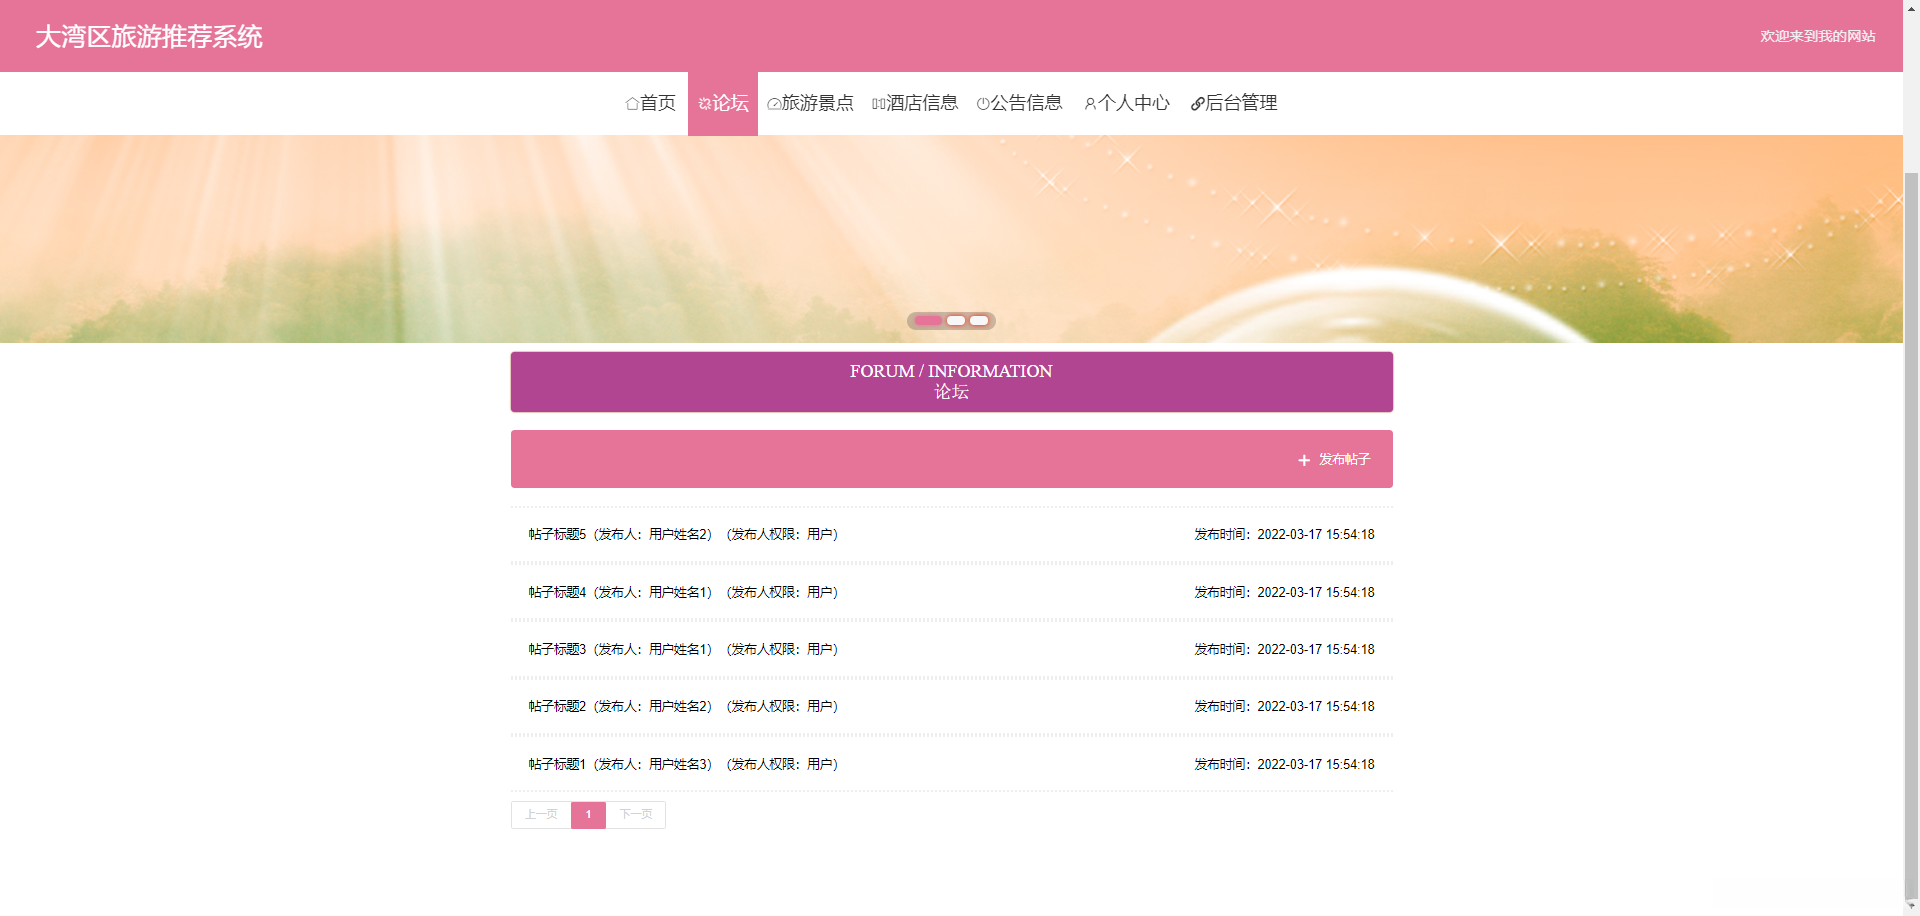Screen dimensions: 1920x916
Task: Click the 欢迎来到我的网站 welcome text
Action: click(1818, 37)
